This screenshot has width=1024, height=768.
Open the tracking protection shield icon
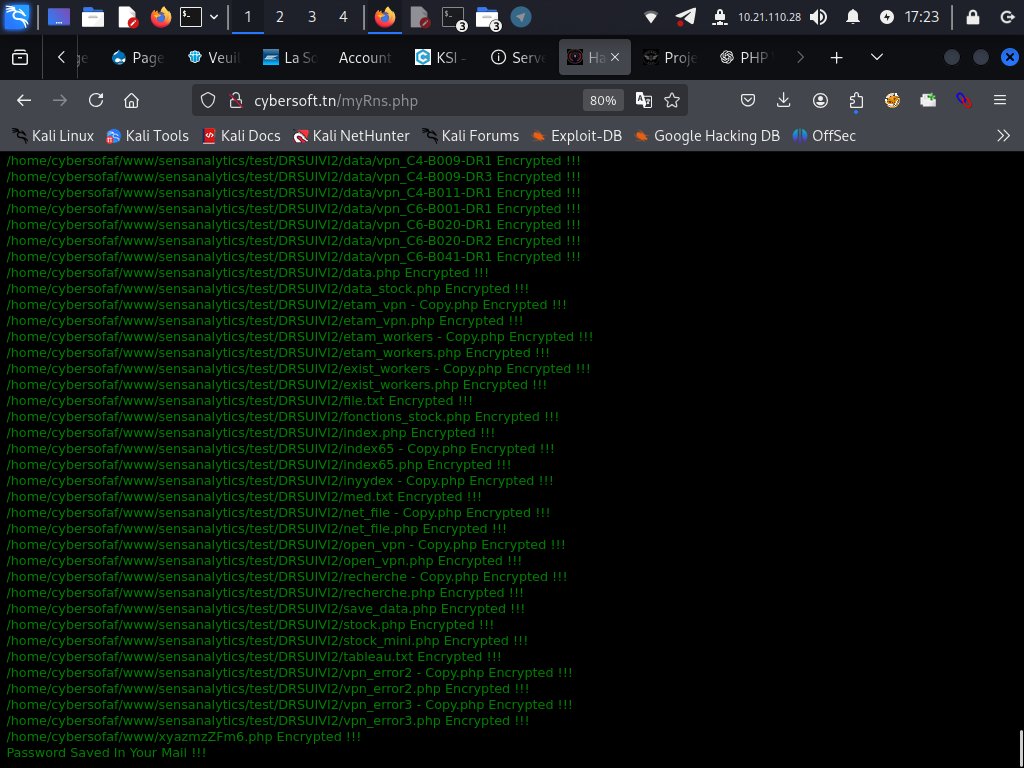pyautogui.click(x=208, y=100)
